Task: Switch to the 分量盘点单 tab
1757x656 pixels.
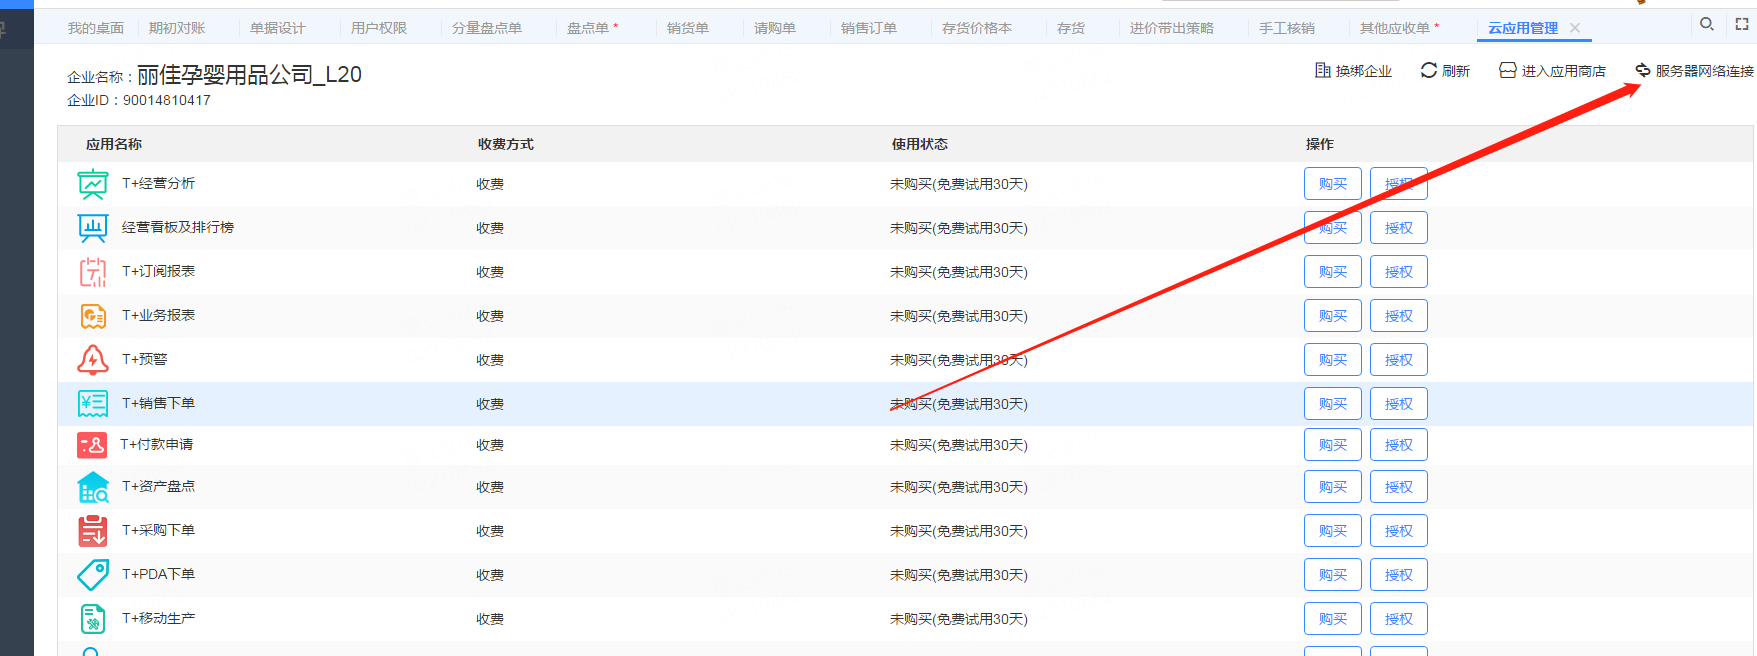Action: [x=487, y=28]
